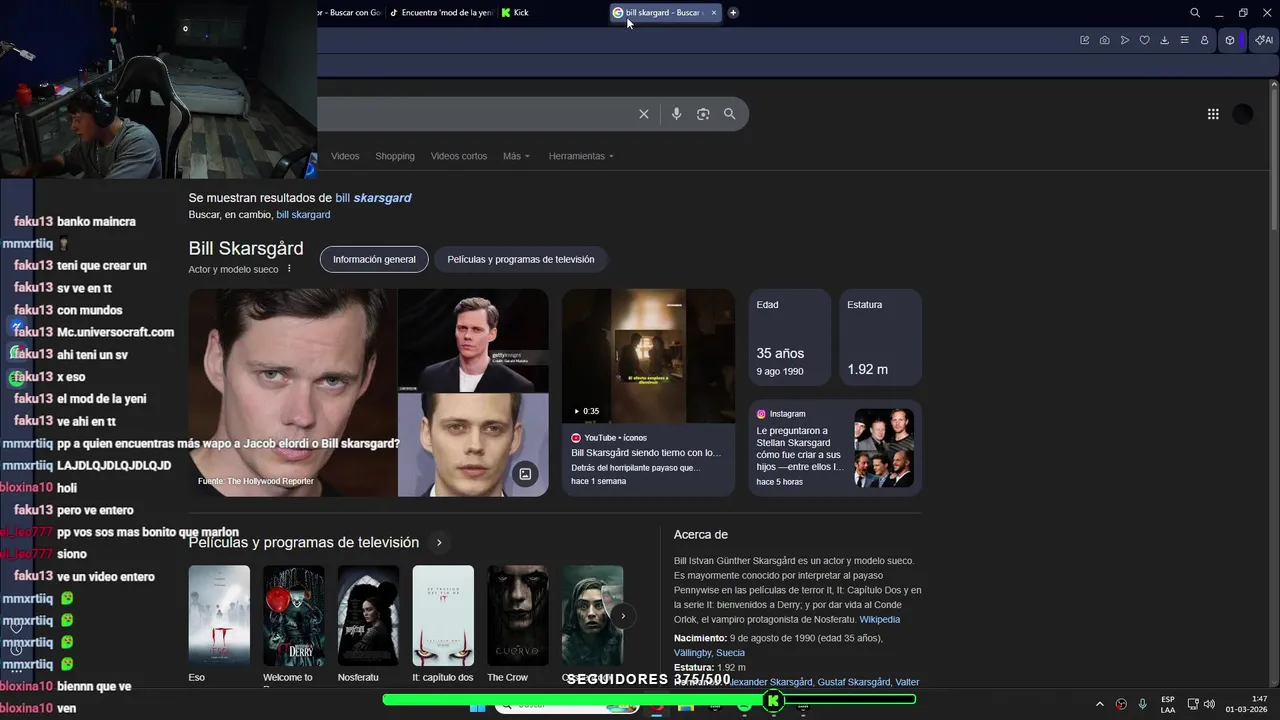
Task: Open the Vällingby, Suecia link
Action: (709, 653)
